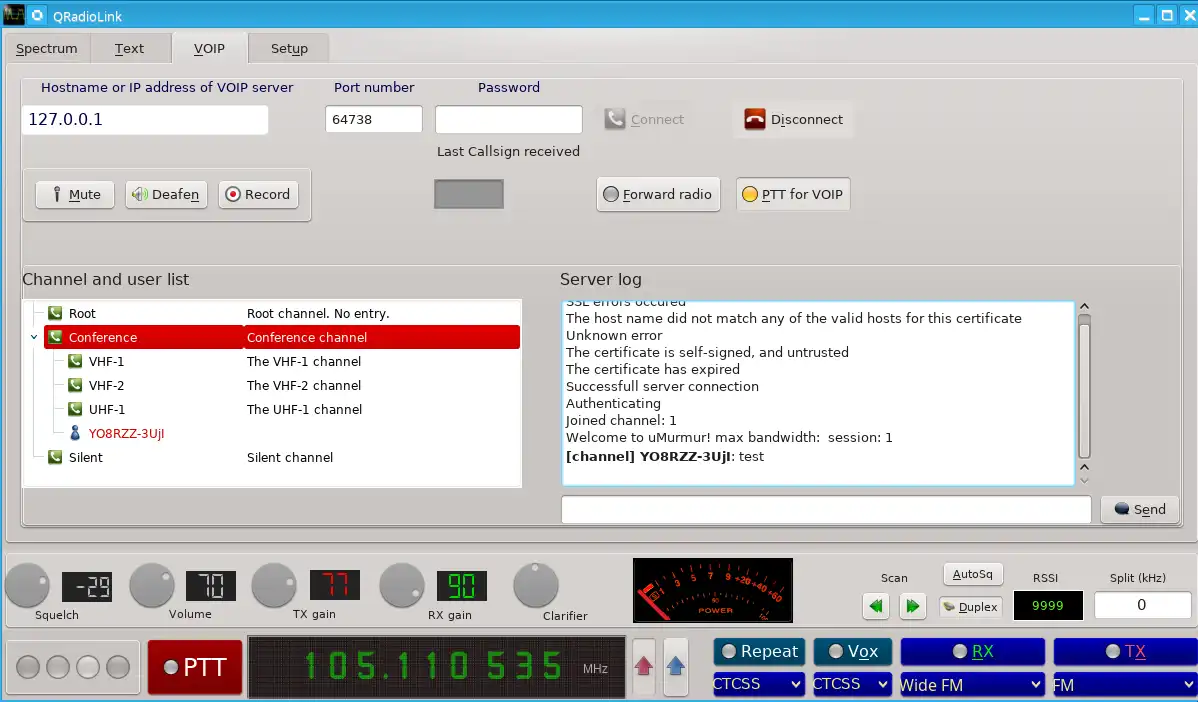Viewport: 1198px width, 702px height.
Task: Click the Deafen speaker button
Action: [166, 194]
